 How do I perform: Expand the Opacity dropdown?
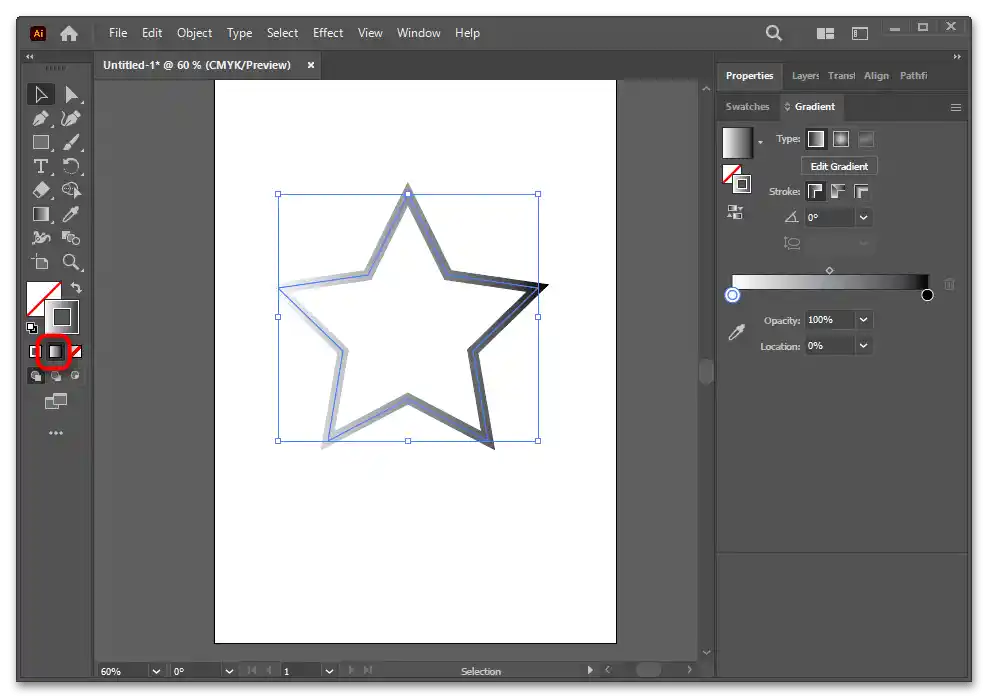[x=863, y=320]
